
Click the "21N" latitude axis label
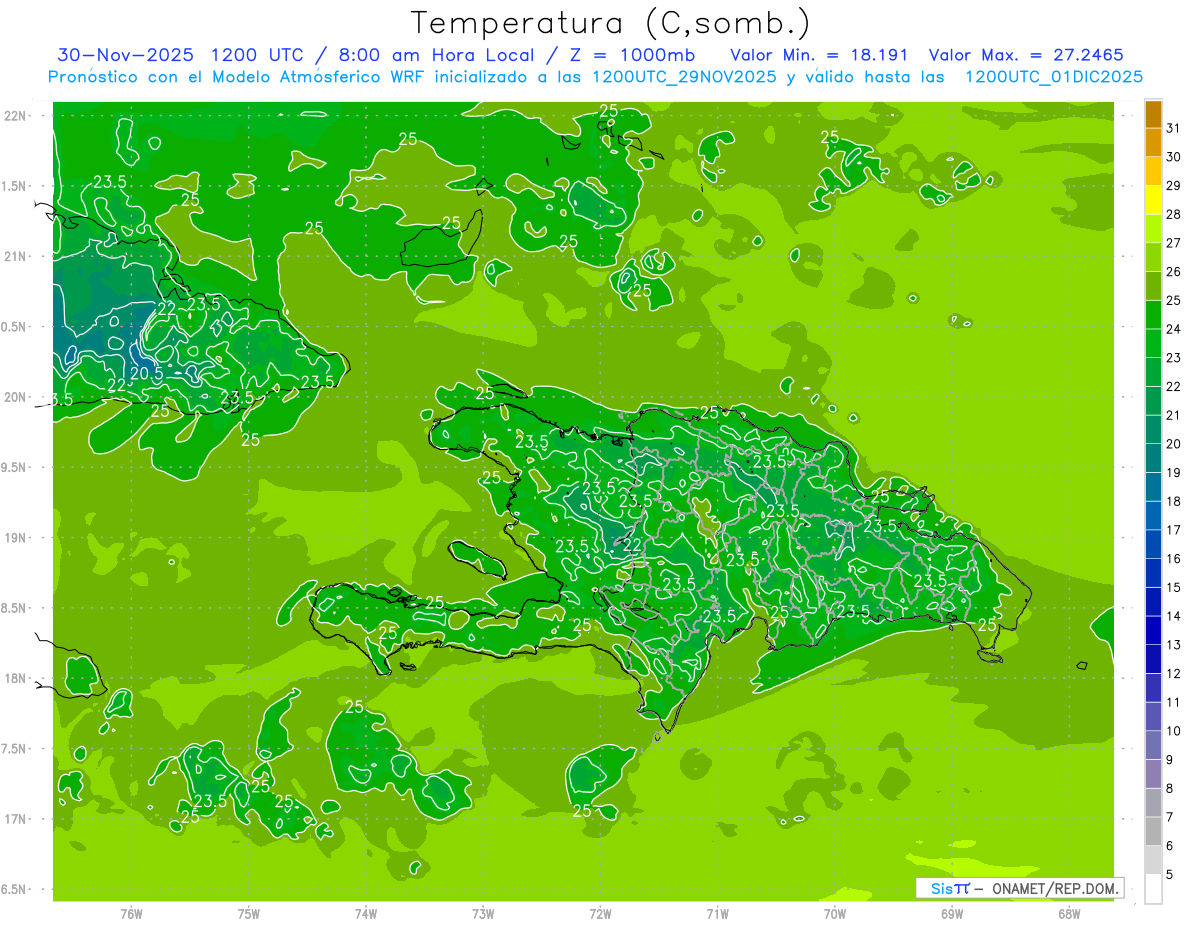coord(15,257)
